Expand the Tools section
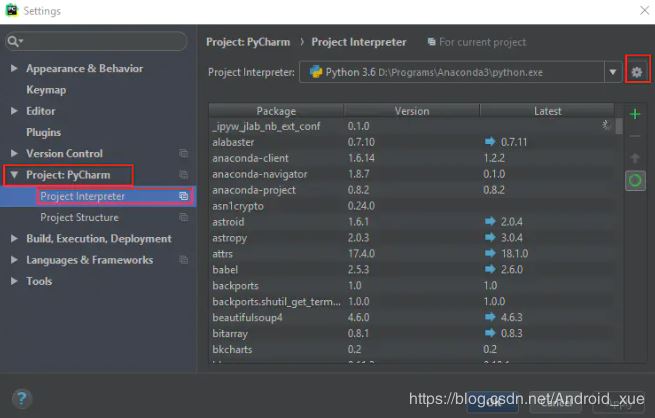655x418 pixels. tap(14, 281)
